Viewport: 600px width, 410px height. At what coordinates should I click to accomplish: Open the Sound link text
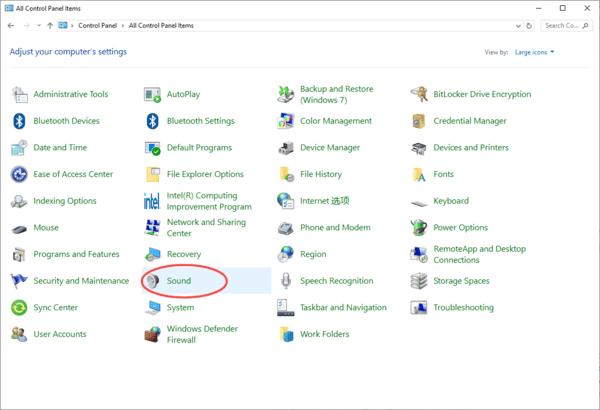click(x=179, y=281)
